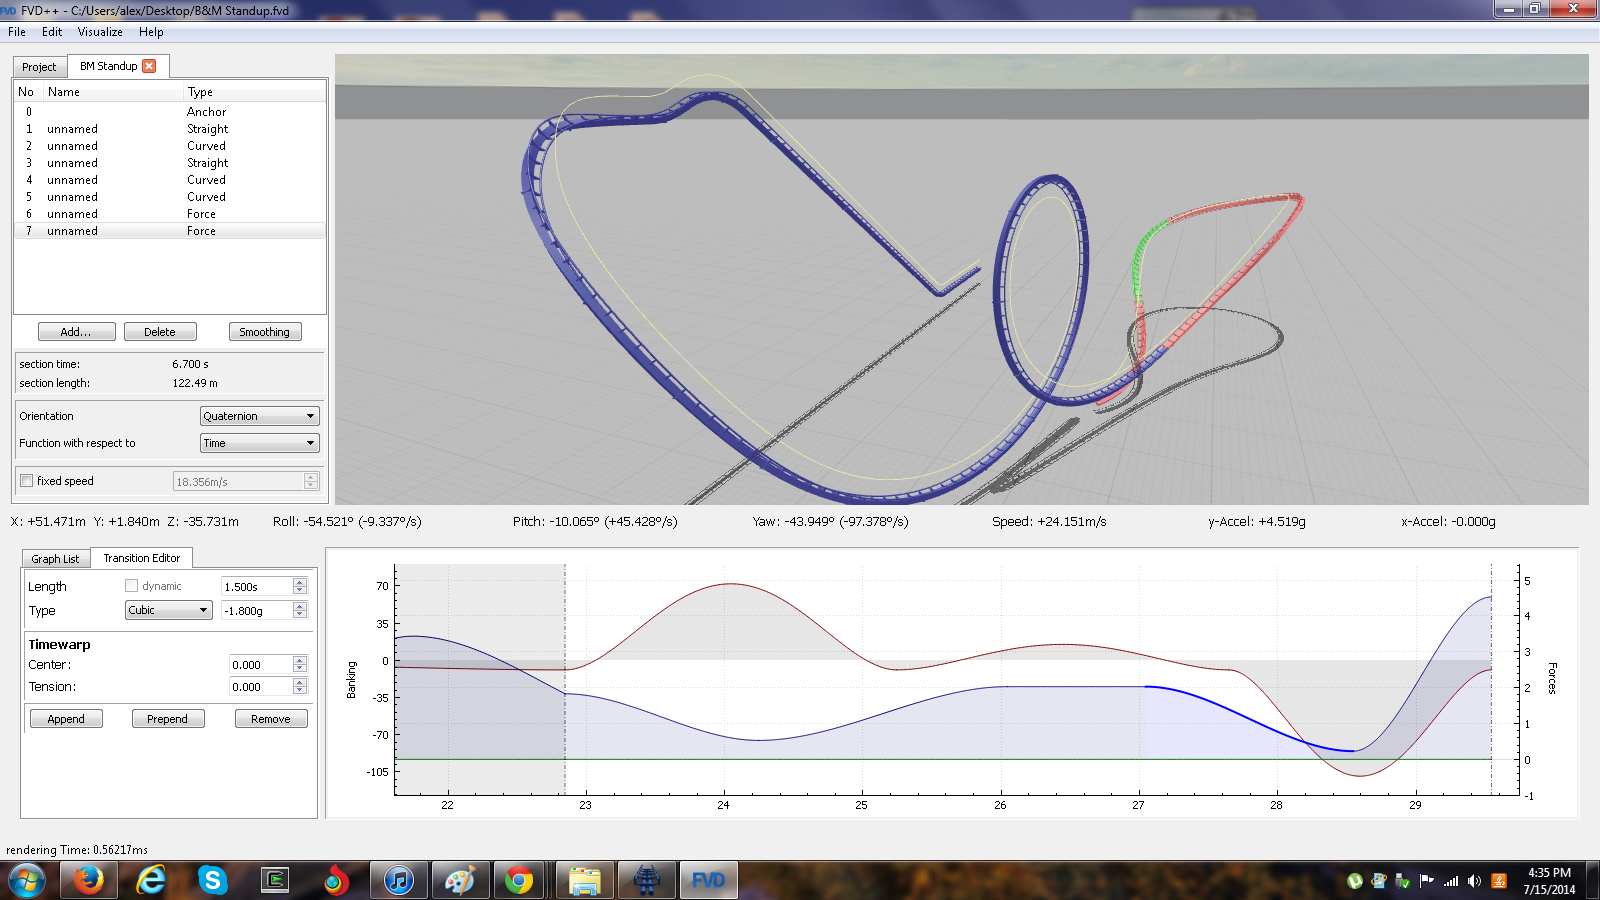Click the volume speaker tray icon
This screenshot has height=900, width=1600.
[x=1474, y=881]
